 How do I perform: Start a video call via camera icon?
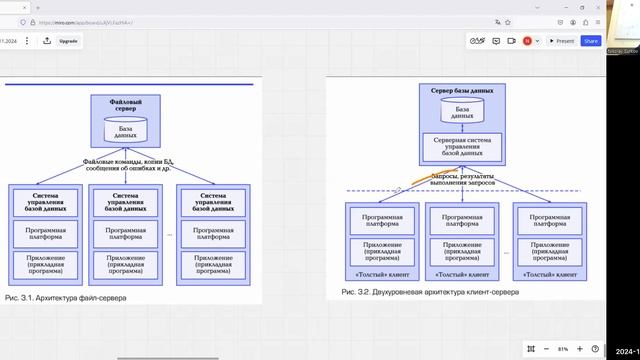pos(511,41)
